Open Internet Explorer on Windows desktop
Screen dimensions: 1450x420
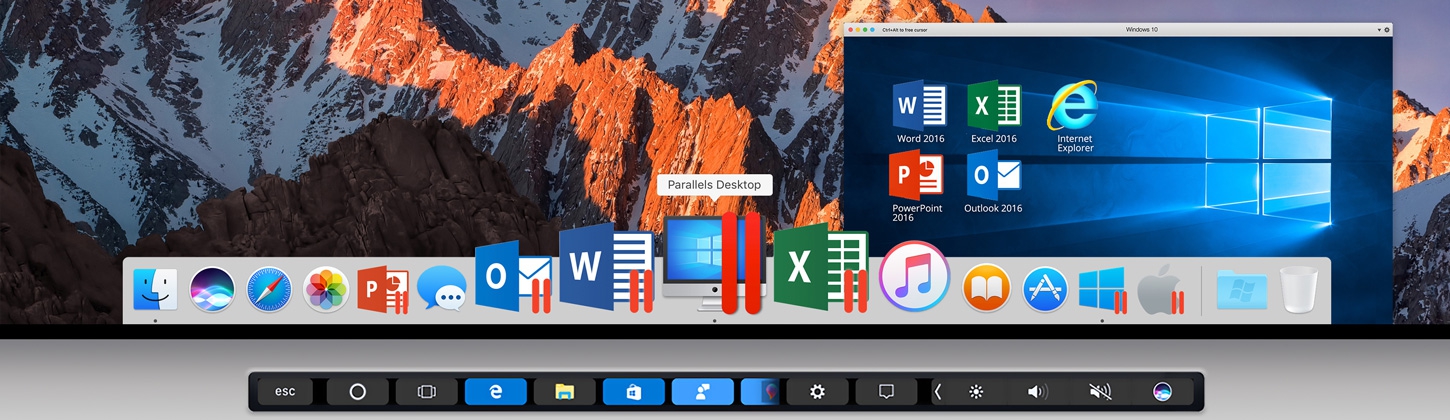[x=1074, y=116]
